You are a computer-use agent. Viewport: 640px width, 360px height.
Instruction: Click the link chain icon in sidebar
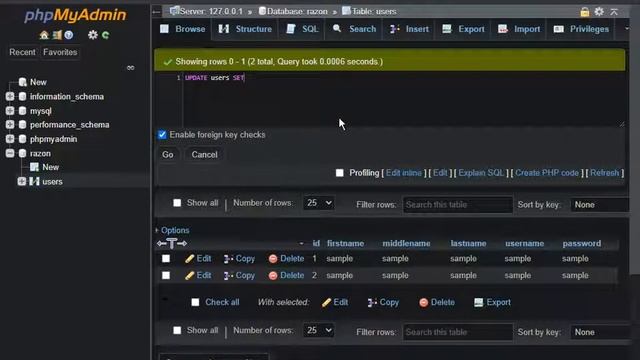(x=131, y=68)
